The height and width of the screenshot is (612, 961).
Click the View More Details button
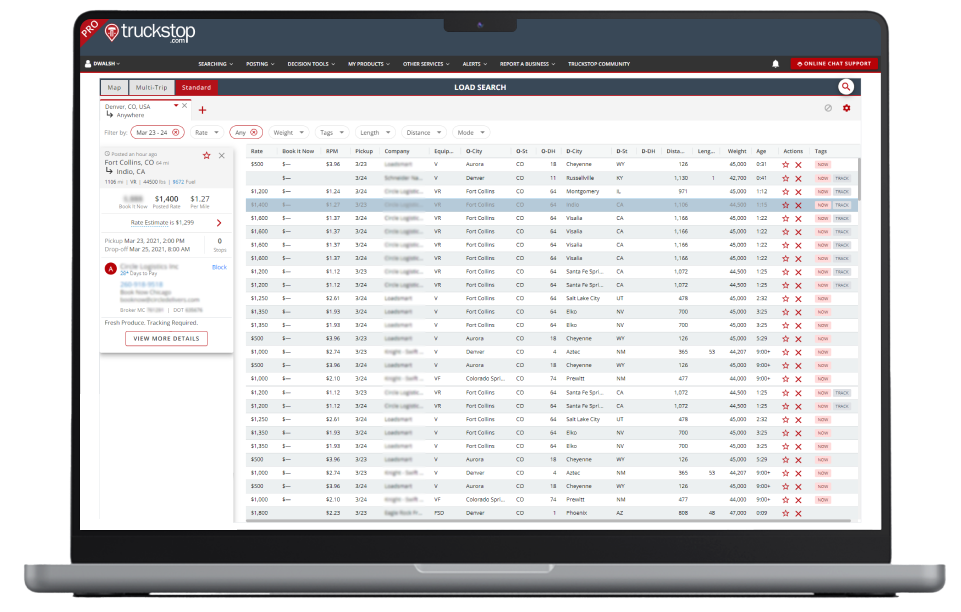point(167,338)
